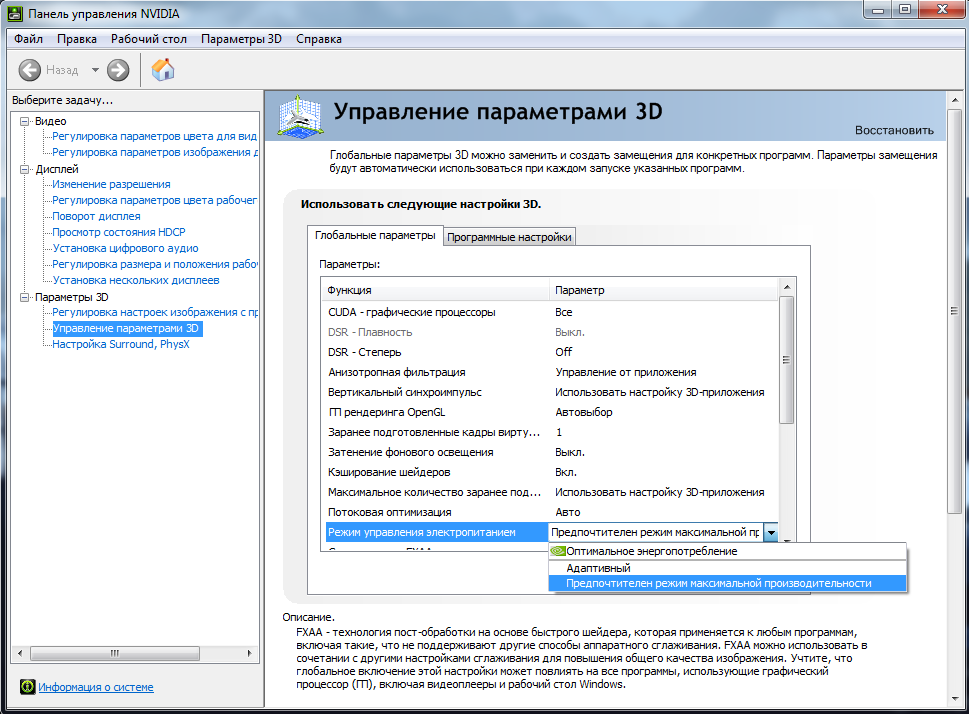Switch to Глобальные параметры tab
Screen dimensions: 969x714
click(375, 236)
